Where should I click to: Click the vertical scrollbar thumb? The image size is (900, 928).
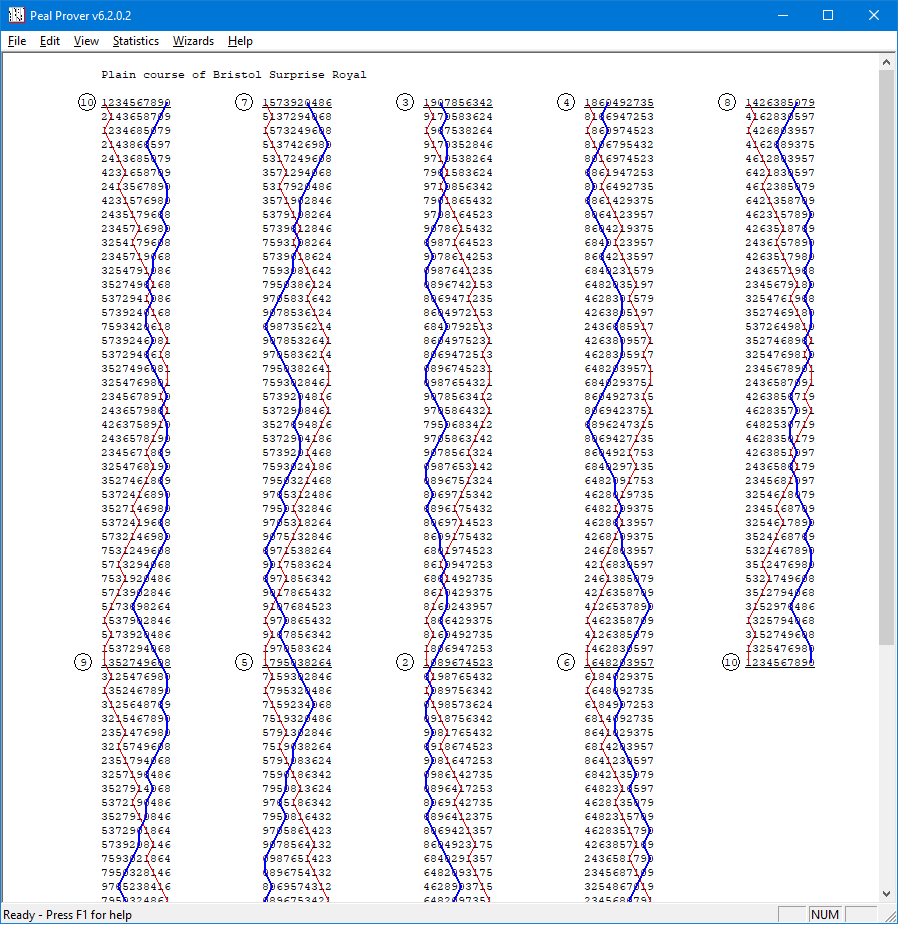click(886, 357)
